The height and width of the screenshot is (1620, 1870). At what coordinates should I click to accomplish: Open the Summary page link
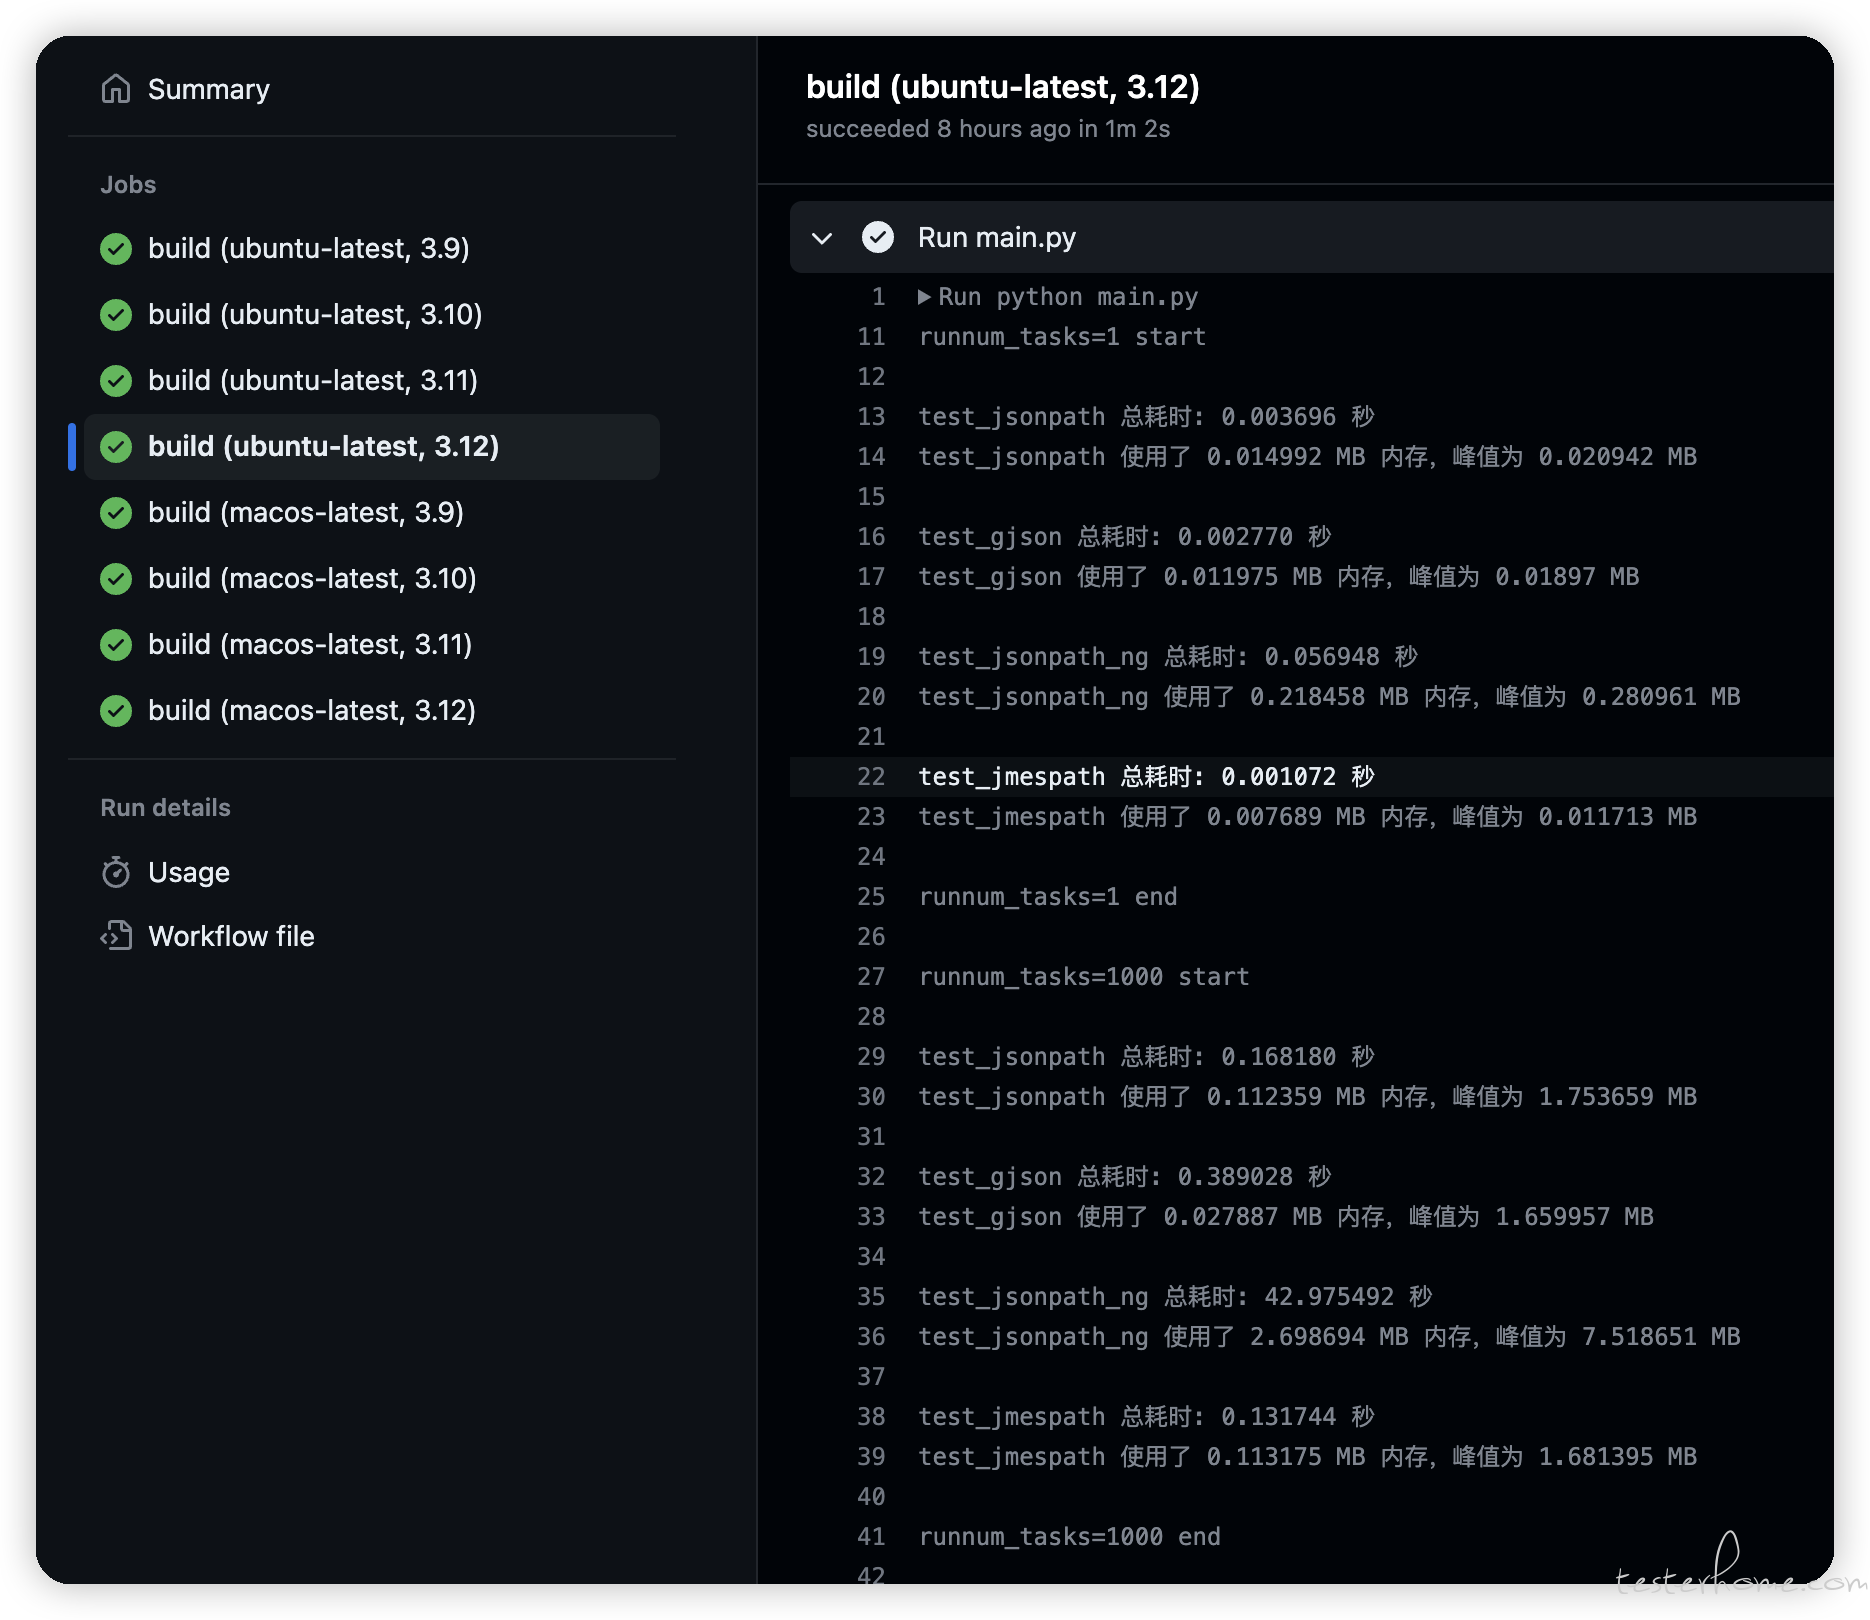pos(208,89)
